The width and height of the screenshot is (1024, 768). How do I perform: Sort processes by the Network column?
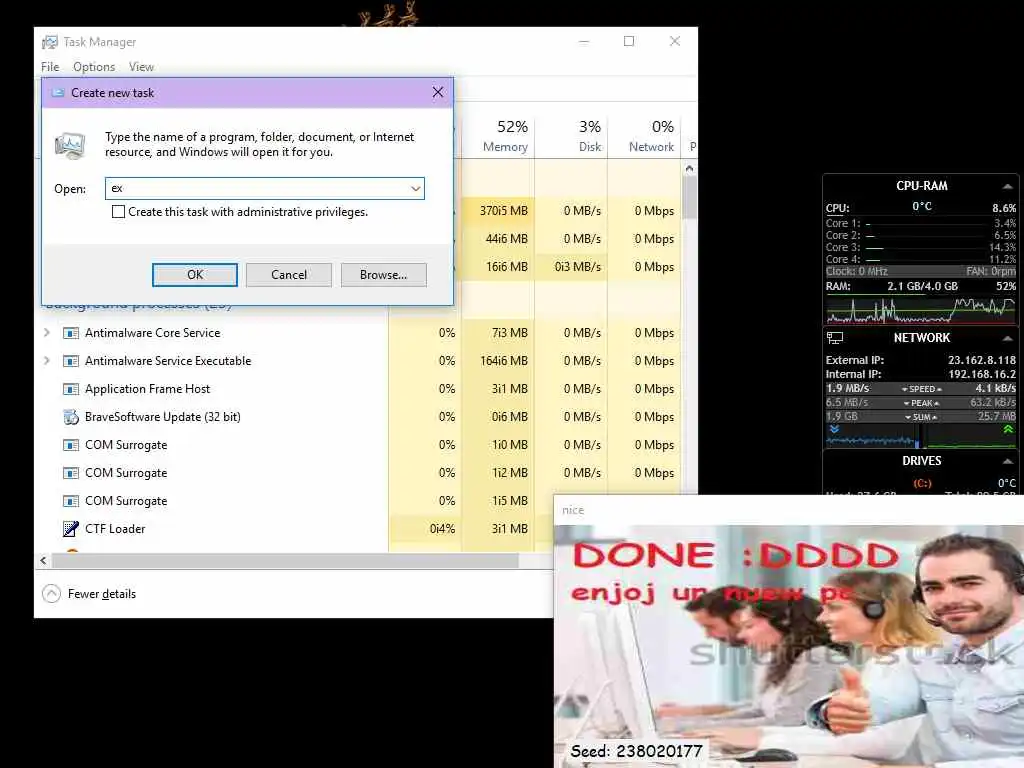(644, 136)
